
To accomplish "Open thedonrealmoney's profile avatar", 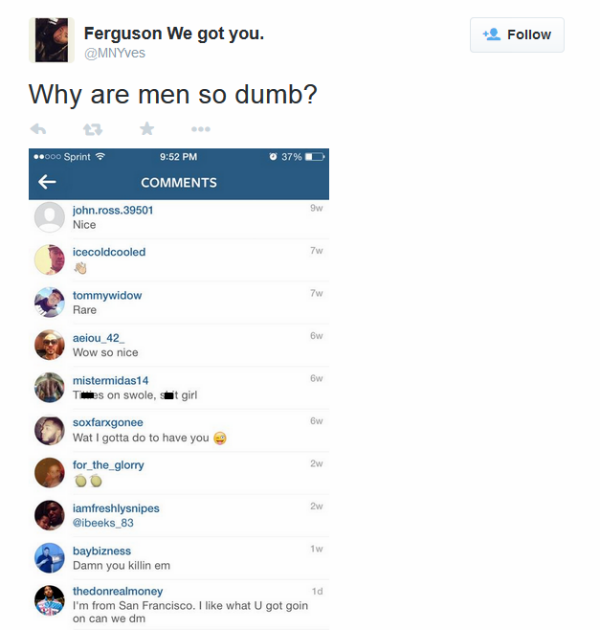I will (49, 601).
